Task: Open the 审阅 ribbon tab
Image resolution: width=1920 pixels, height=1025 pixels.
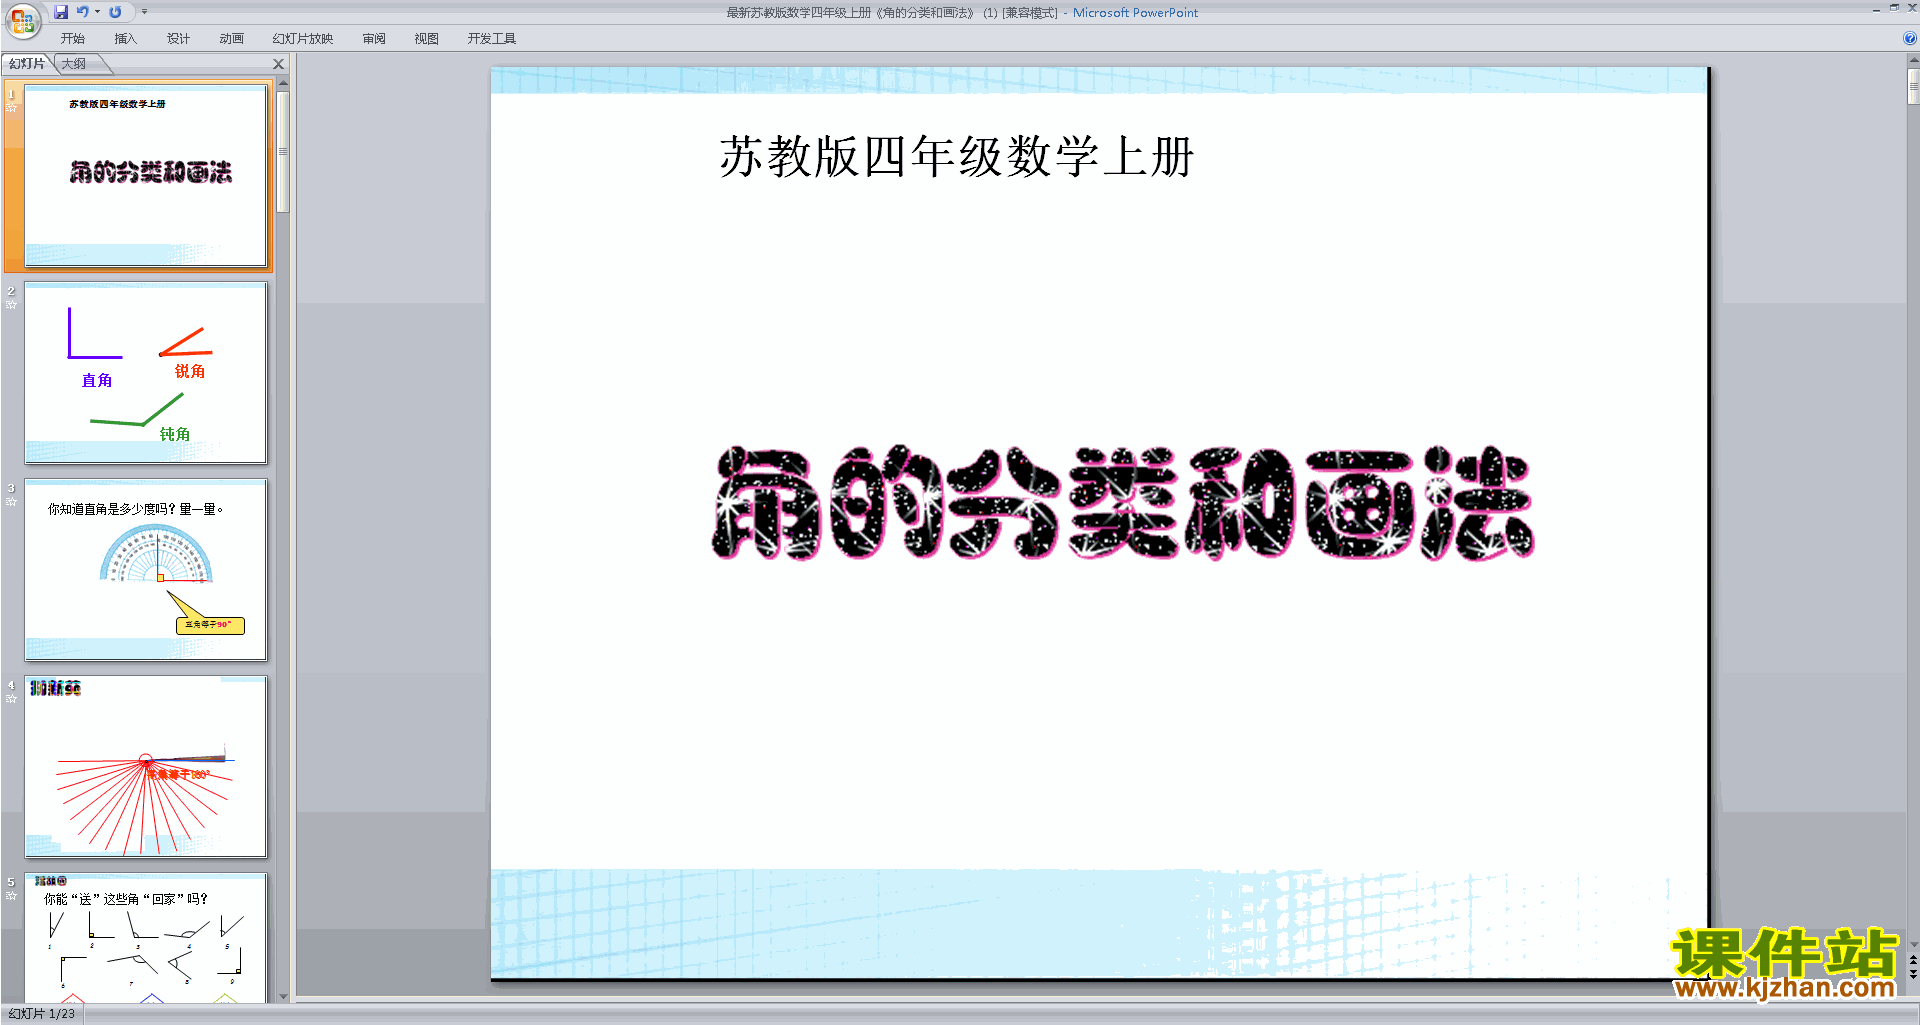Action: pos(374,39)
